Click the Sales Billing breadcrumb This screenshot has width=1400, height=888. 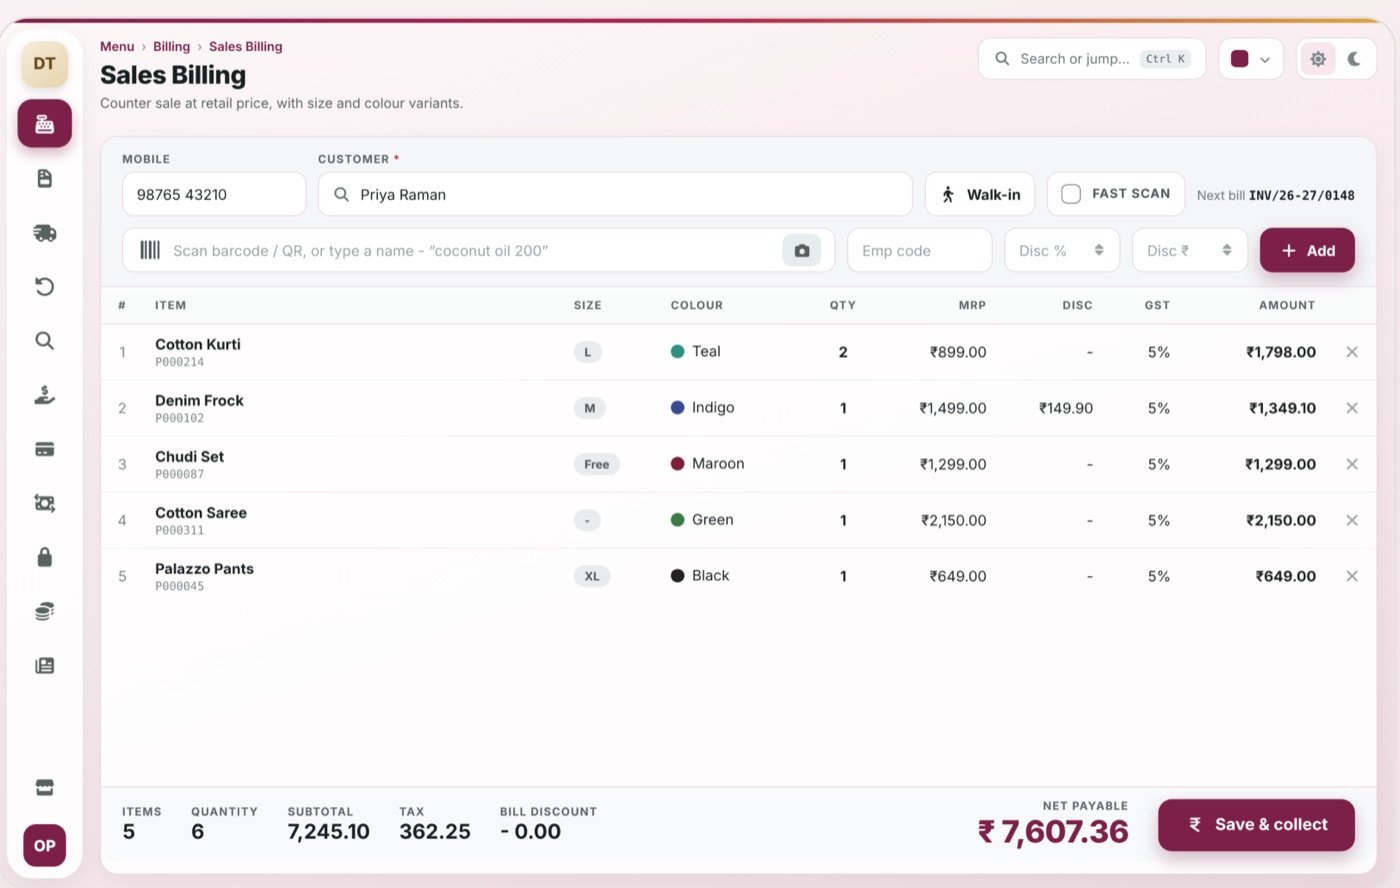pyautogui.click(x=245, y=46)
